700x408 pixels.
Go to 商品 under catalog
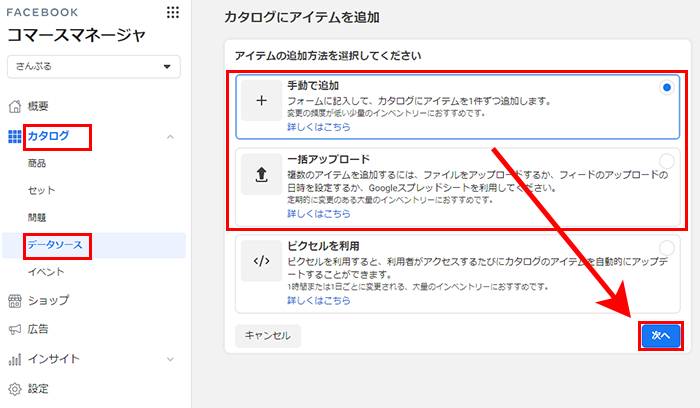pyautogui.click(x=37, y=163)
